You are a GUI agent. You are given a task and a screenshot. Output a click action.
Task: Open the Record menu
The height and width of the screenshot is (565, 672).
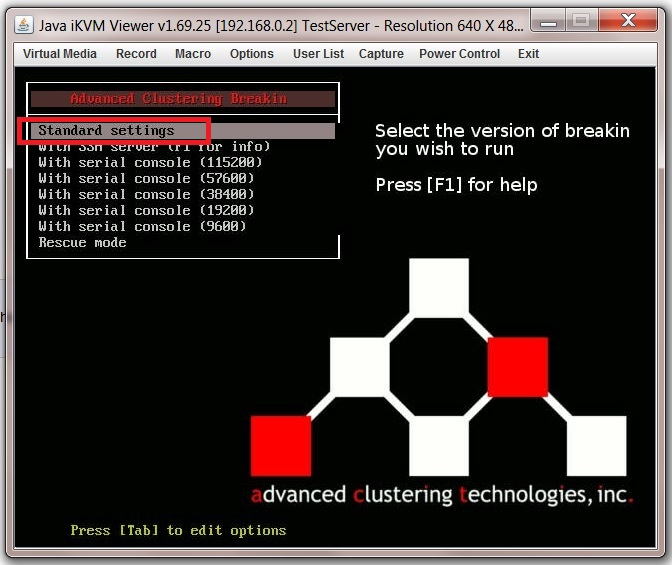coord(136,54)
